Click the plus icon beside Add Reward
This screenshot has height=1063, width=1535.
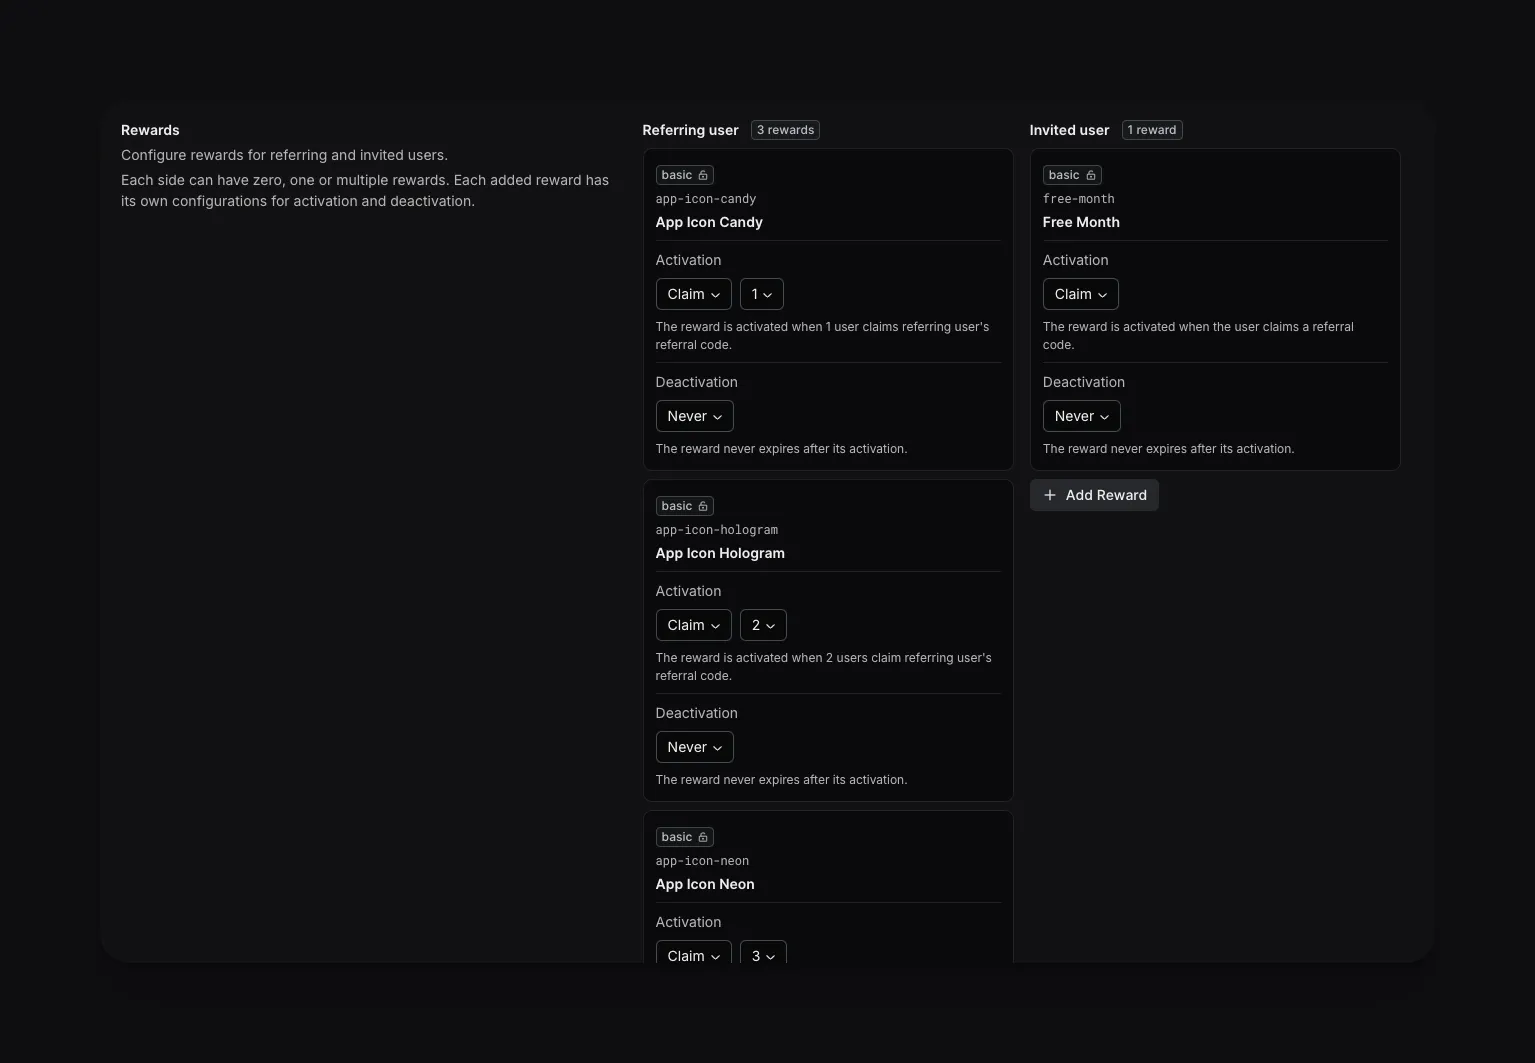coord(1049,495)
